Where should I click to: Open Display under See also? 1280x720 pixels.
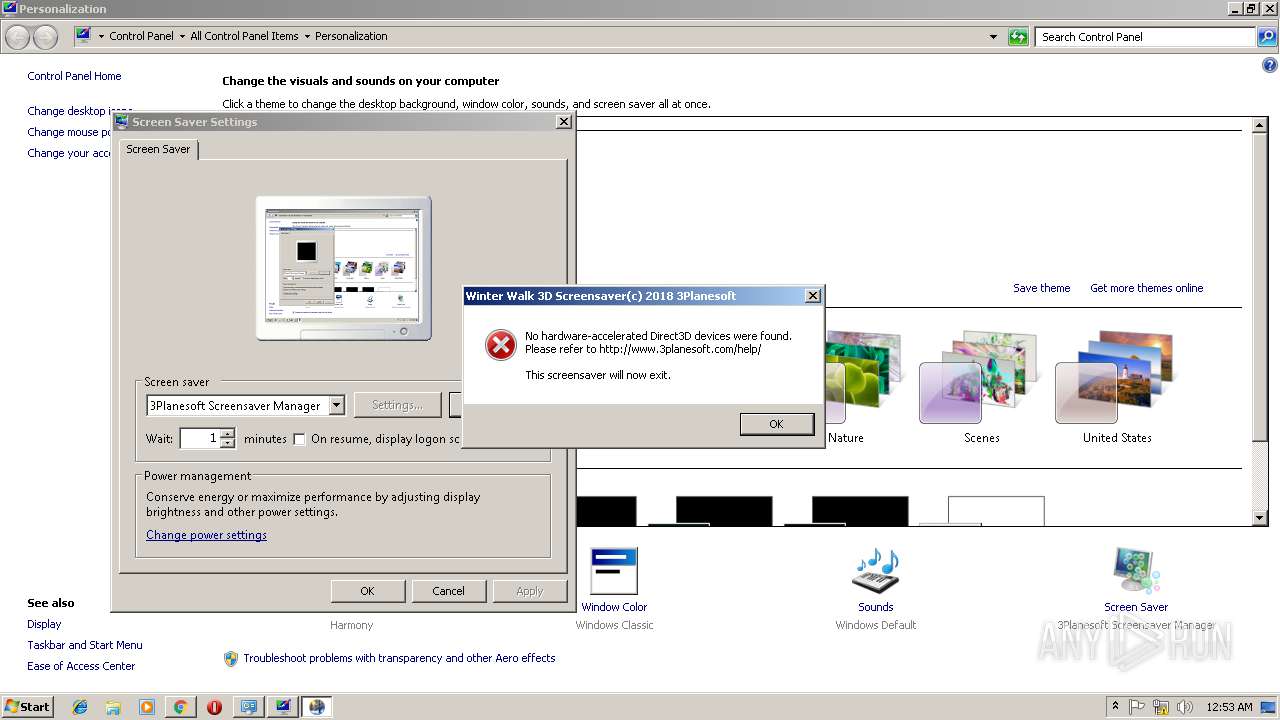[44, 624]
